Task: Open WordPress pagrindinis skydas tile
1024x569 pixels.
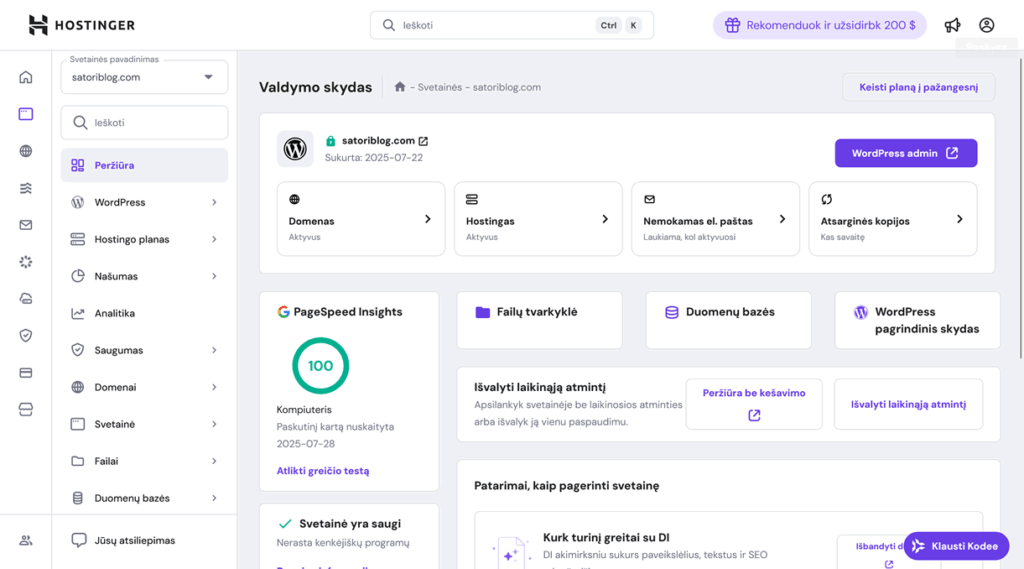Action: pos(918,320)
